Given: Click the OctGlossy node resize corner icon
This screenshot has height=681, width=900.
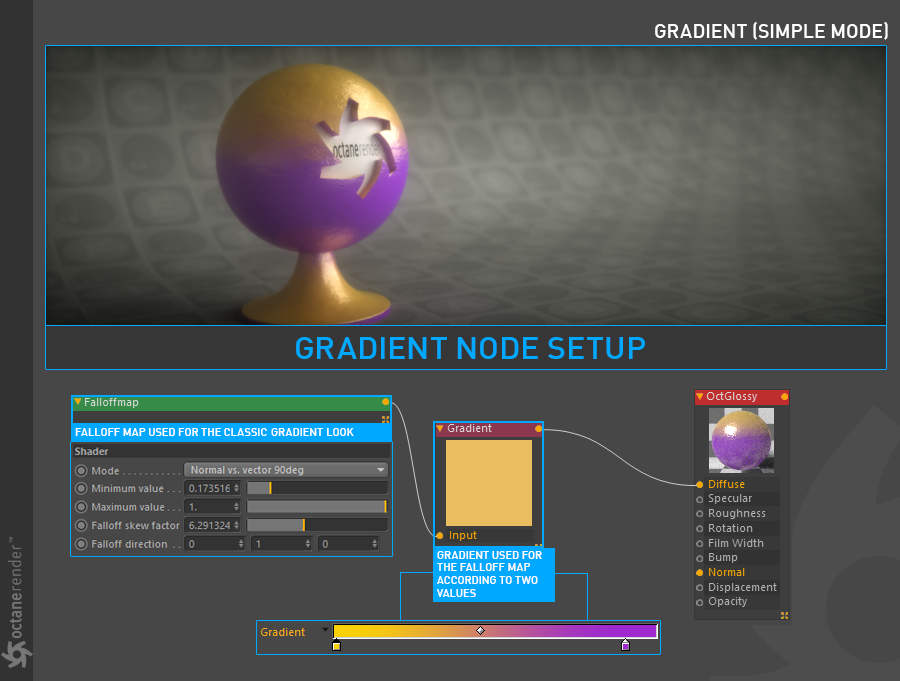Looking at the screenshot, I should (x=784, y=616).
